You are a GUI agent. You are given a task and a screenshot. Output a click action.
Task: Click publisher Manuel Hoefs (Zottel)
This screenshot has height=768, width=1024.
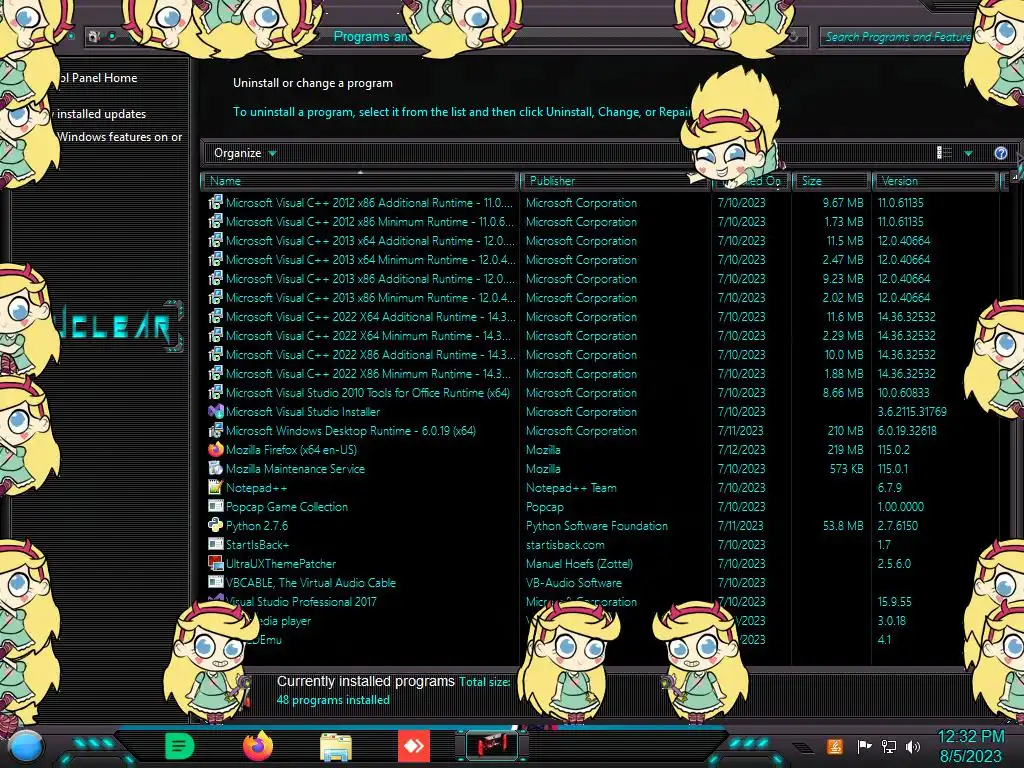tap(579, 563)
